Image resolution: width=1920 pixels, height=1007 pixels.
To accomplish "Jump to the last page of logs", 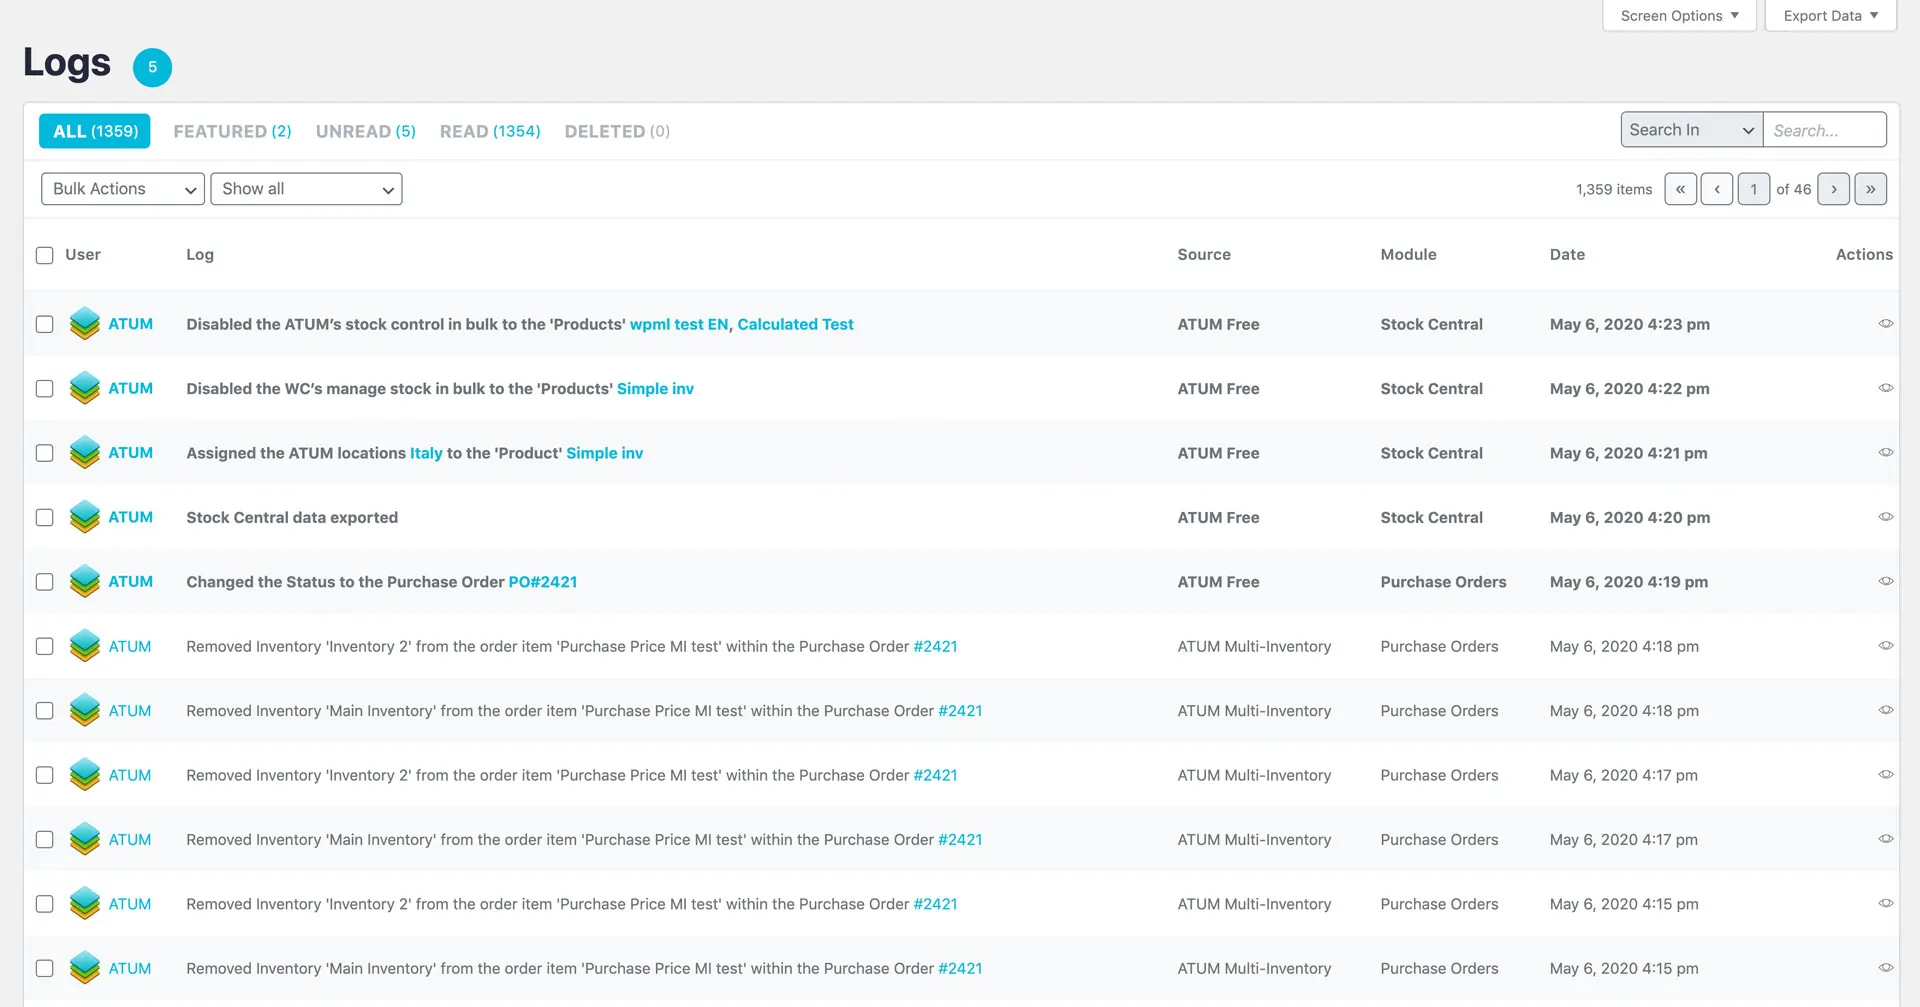I will pos(1870,189).
